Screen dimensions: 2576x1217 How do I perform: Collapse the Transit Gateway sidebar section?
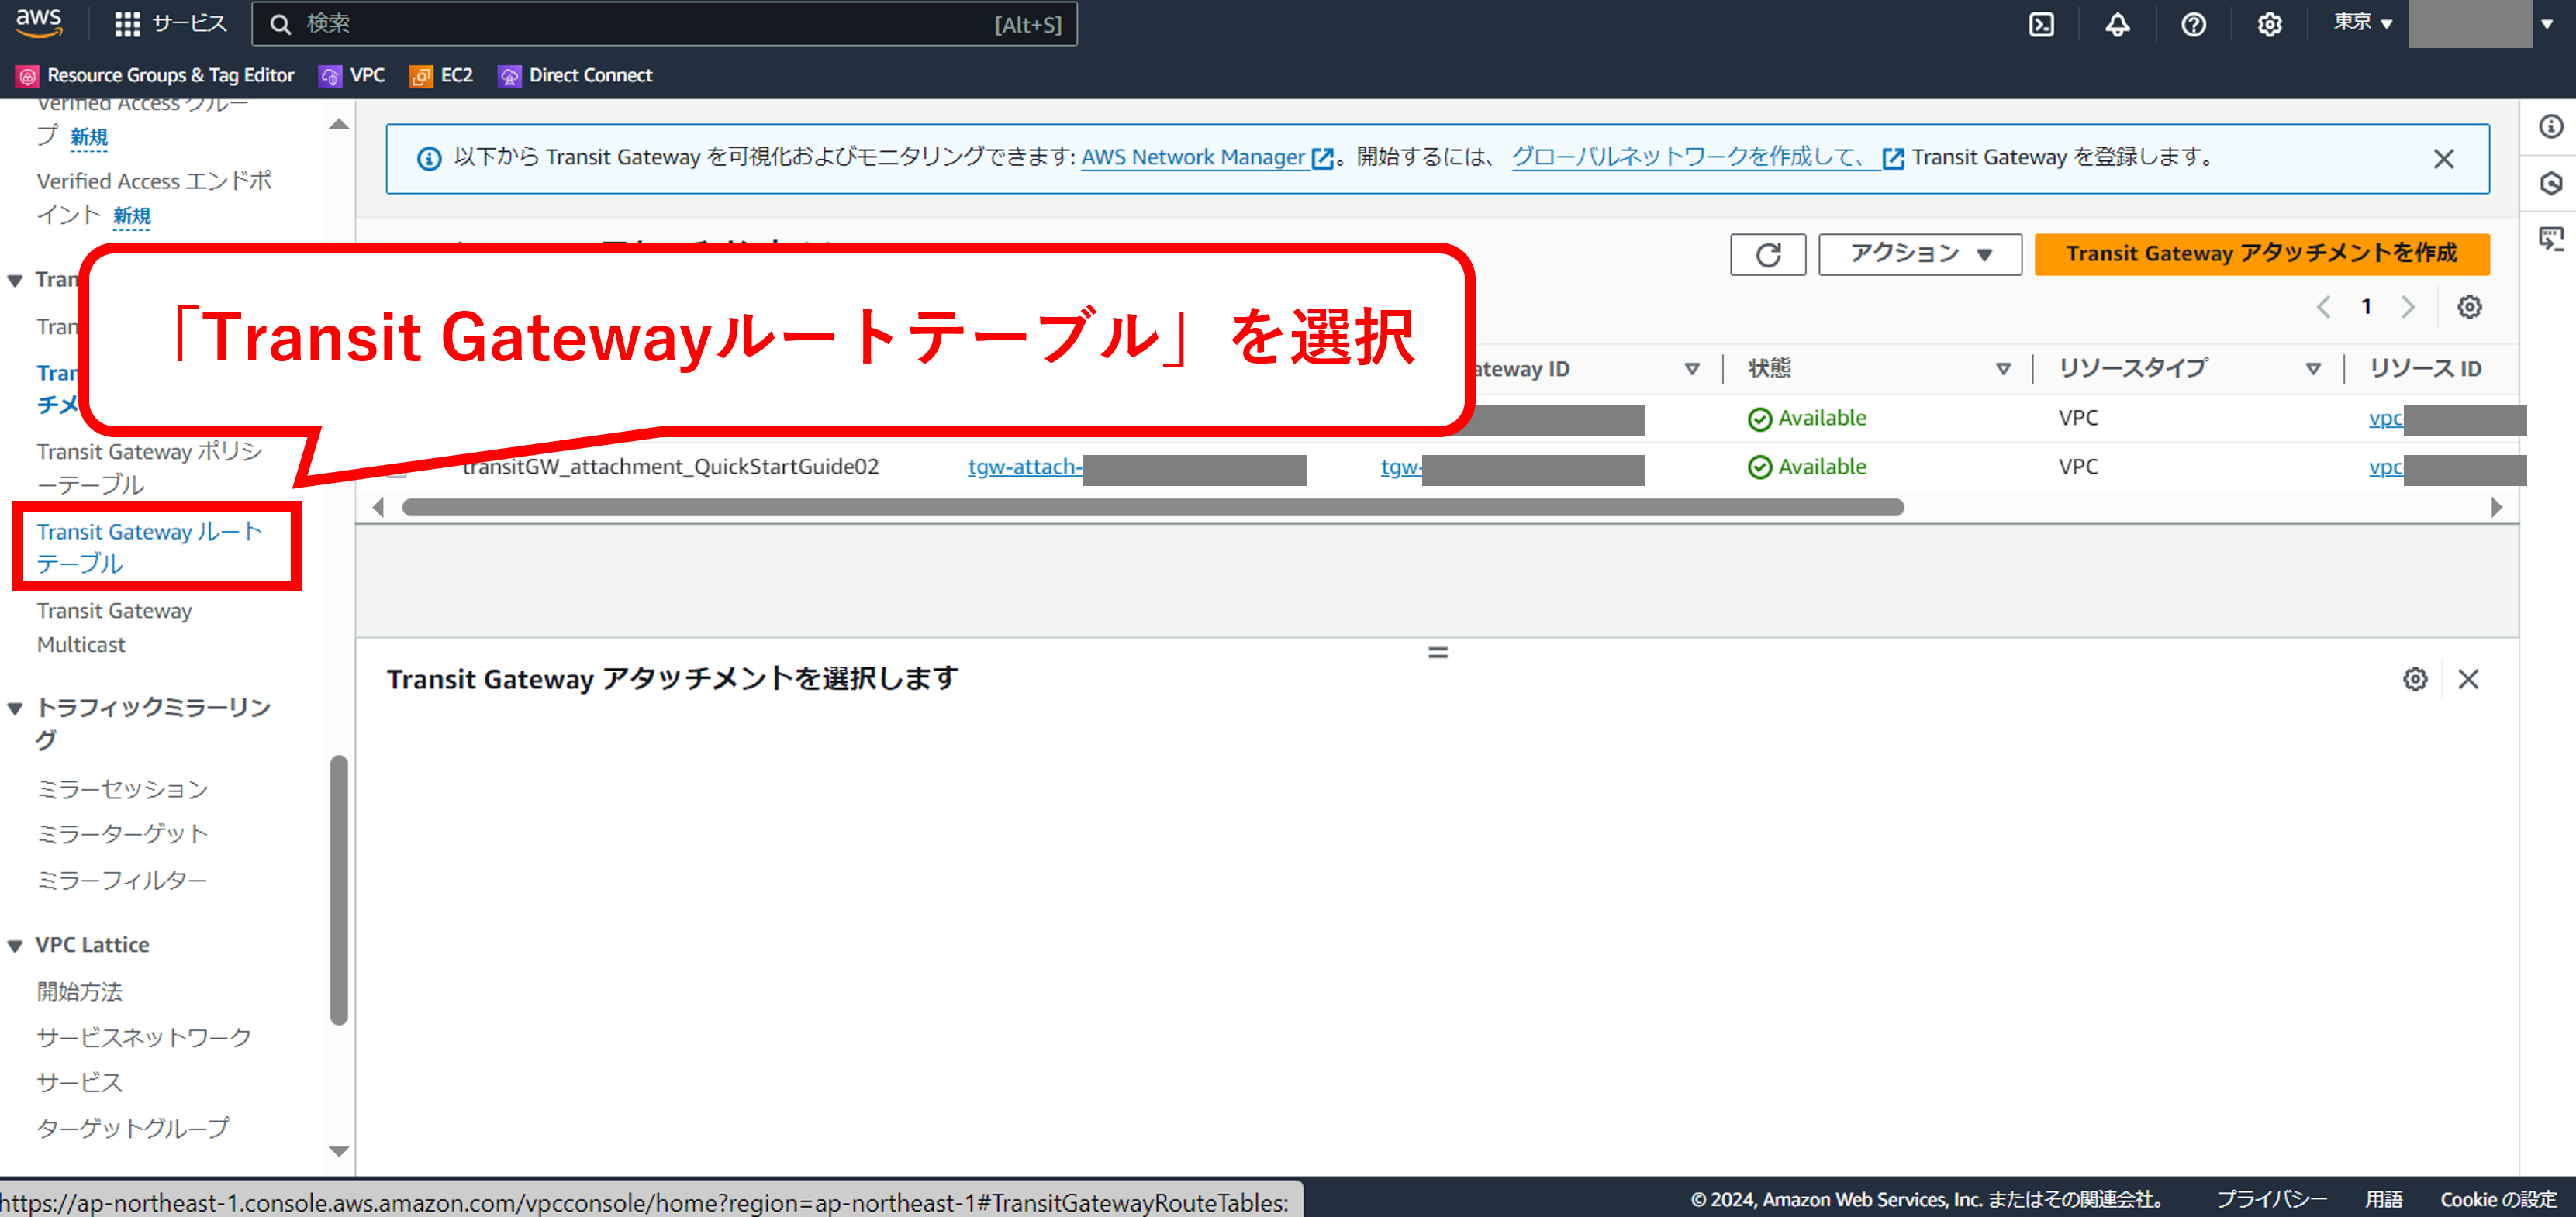coord(15,280)
